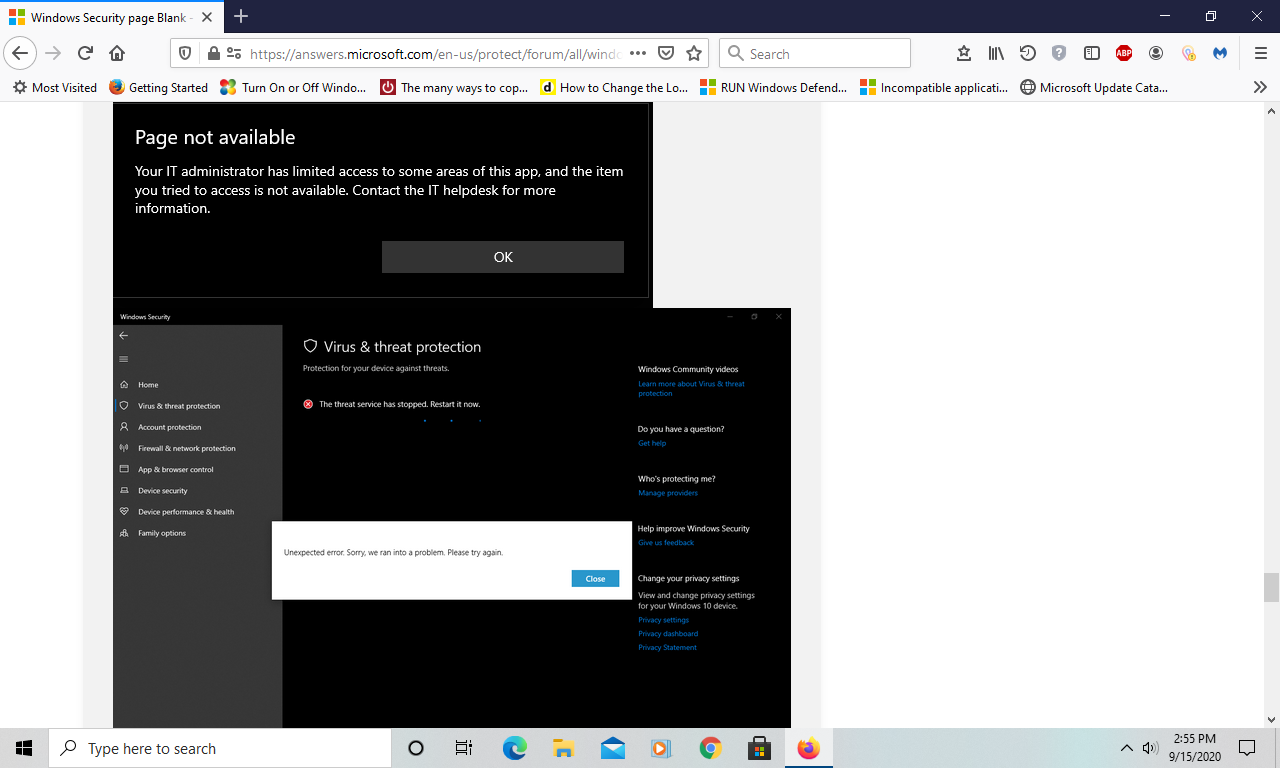Expand overflow bookmarks with the double-chevron
This screenshot has height=768, width=1280.
(x=1262, y=87)
